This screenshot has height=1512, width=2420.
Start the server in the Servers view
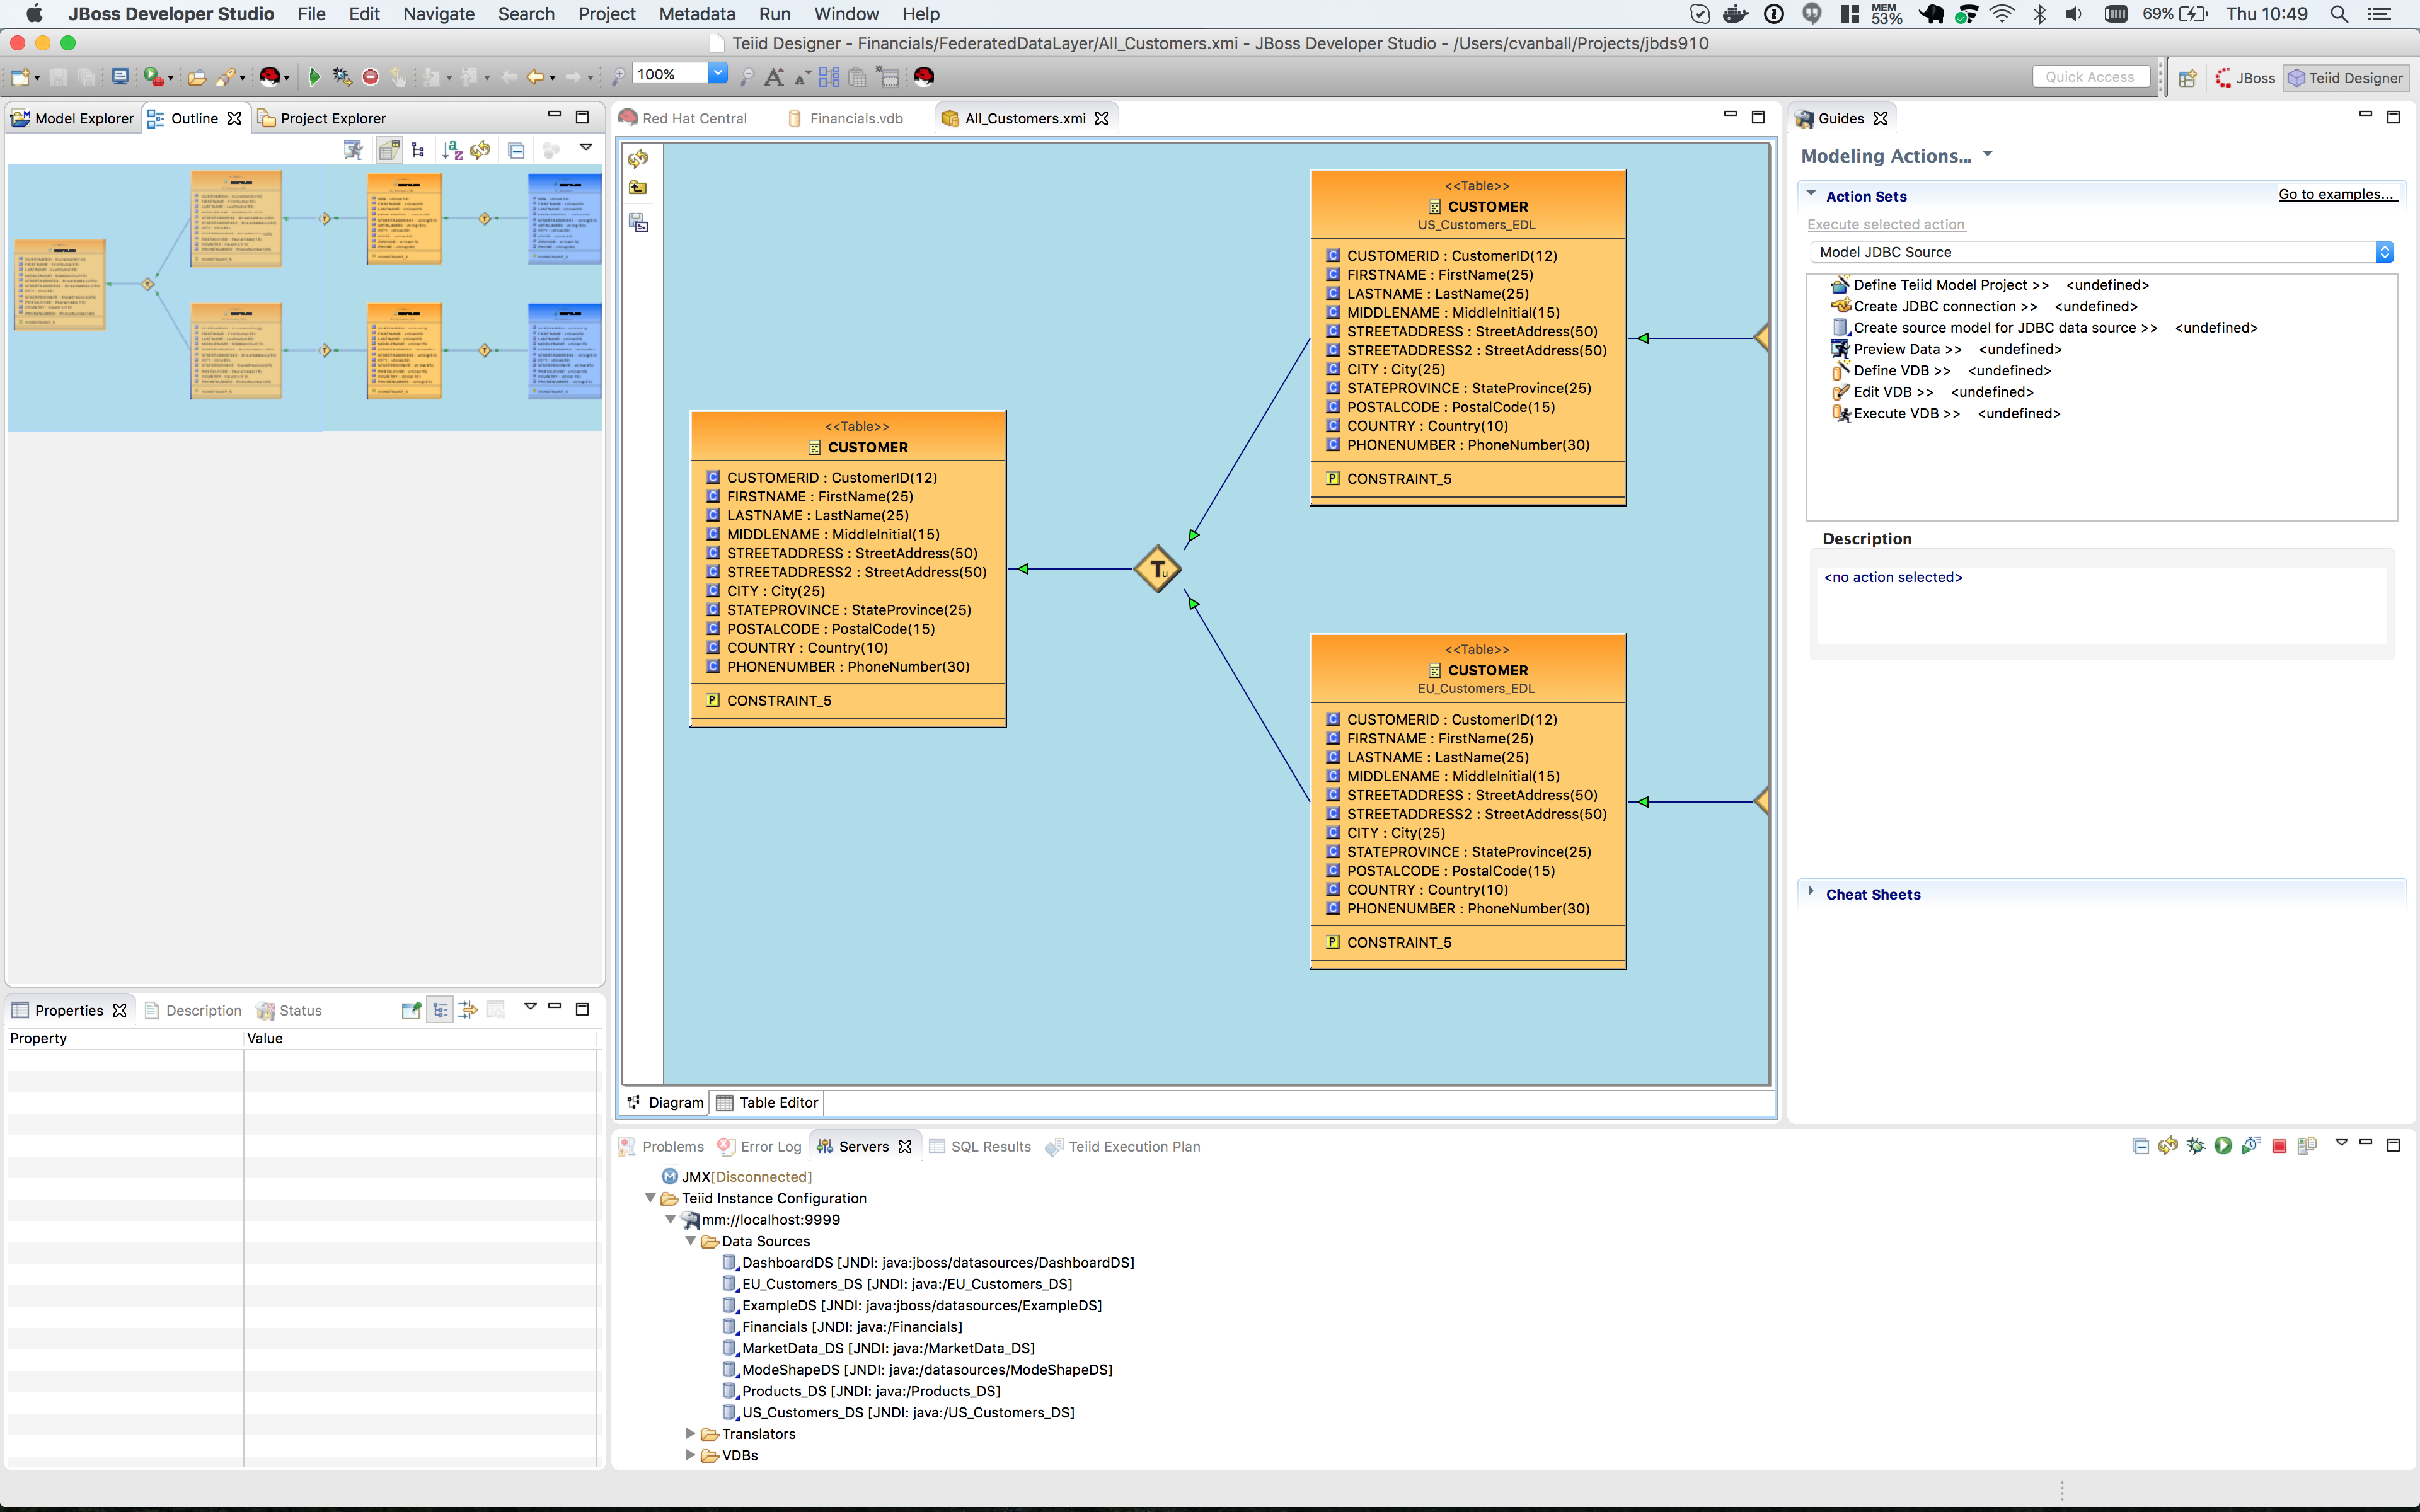coord(2223,1146)
